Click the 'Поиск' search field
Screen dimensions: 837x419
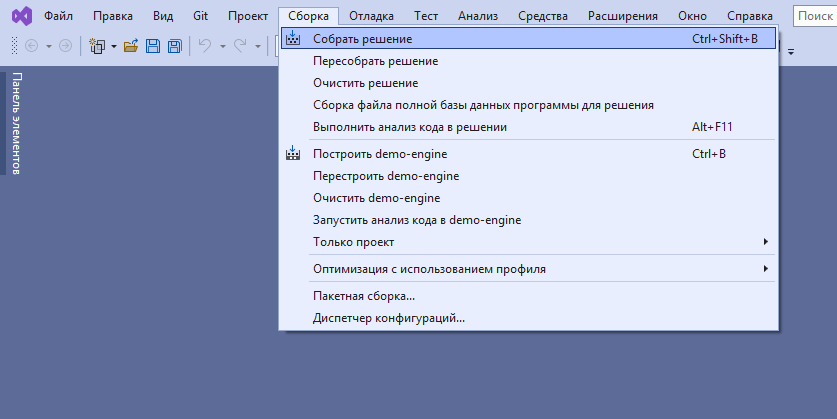815,16
